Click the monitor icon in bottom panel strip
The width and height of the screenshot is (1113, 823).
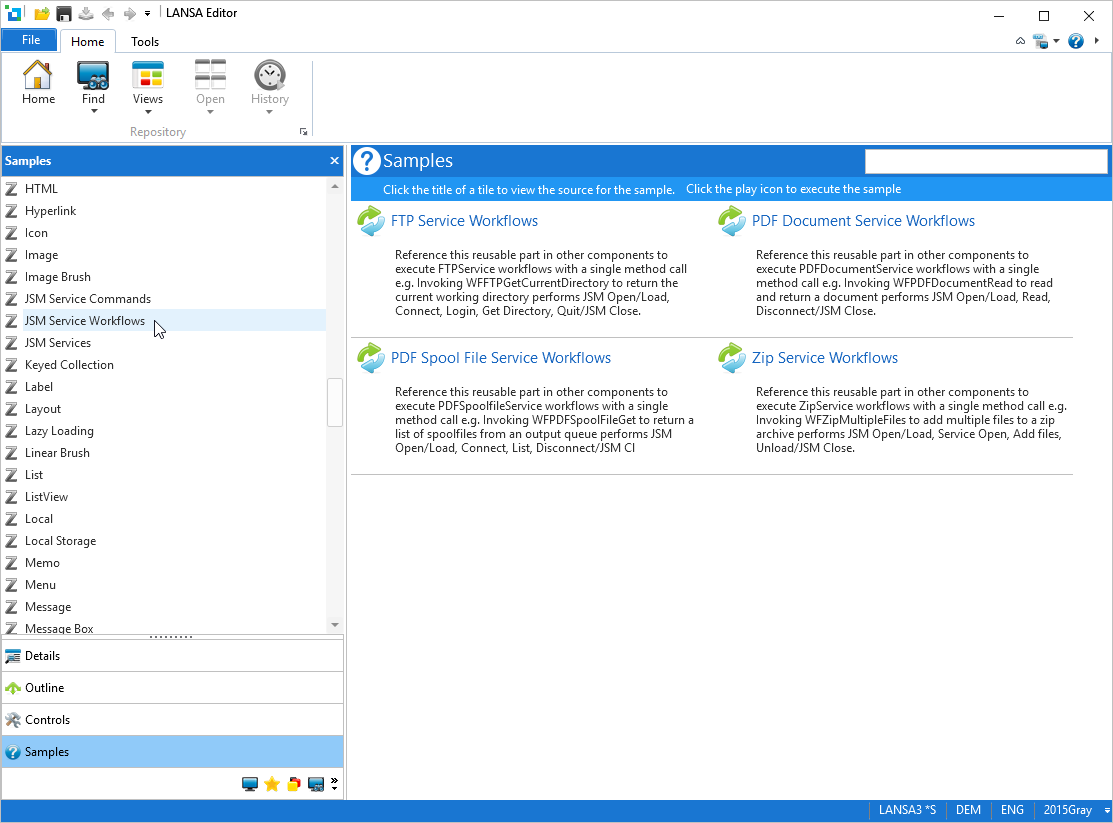coord(250,784)
